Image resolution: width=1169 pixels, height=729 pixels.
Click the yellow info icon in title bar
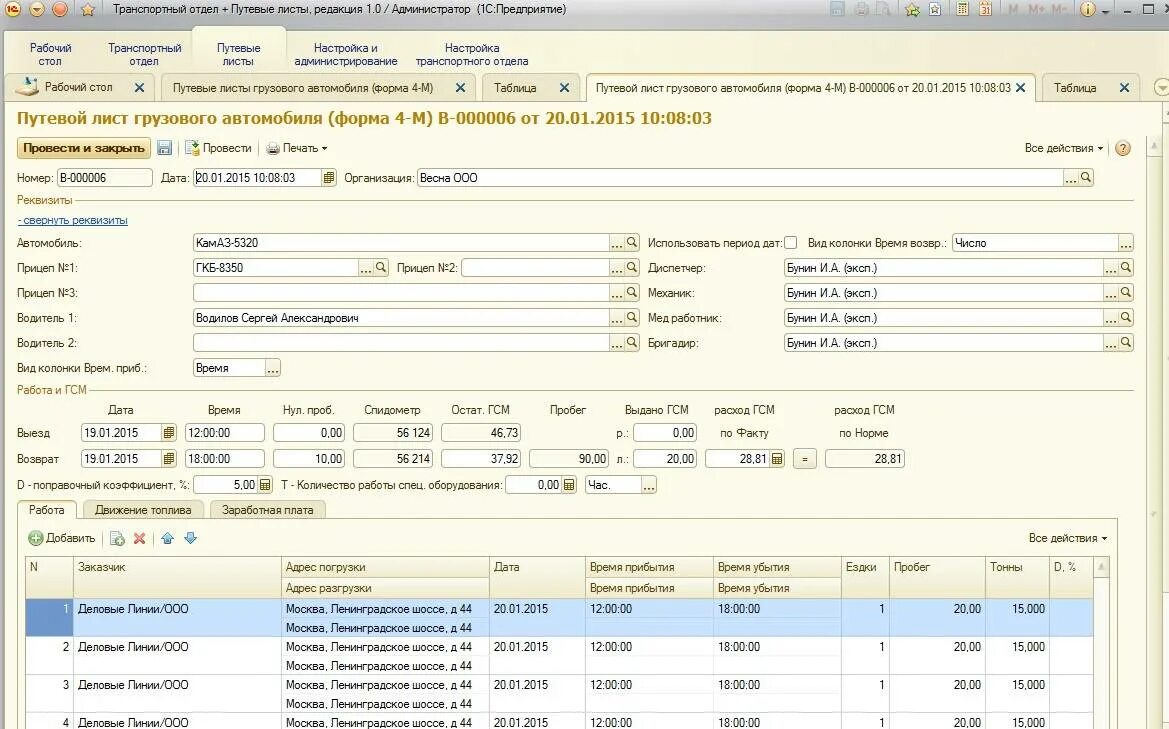tap(1088, 10)
